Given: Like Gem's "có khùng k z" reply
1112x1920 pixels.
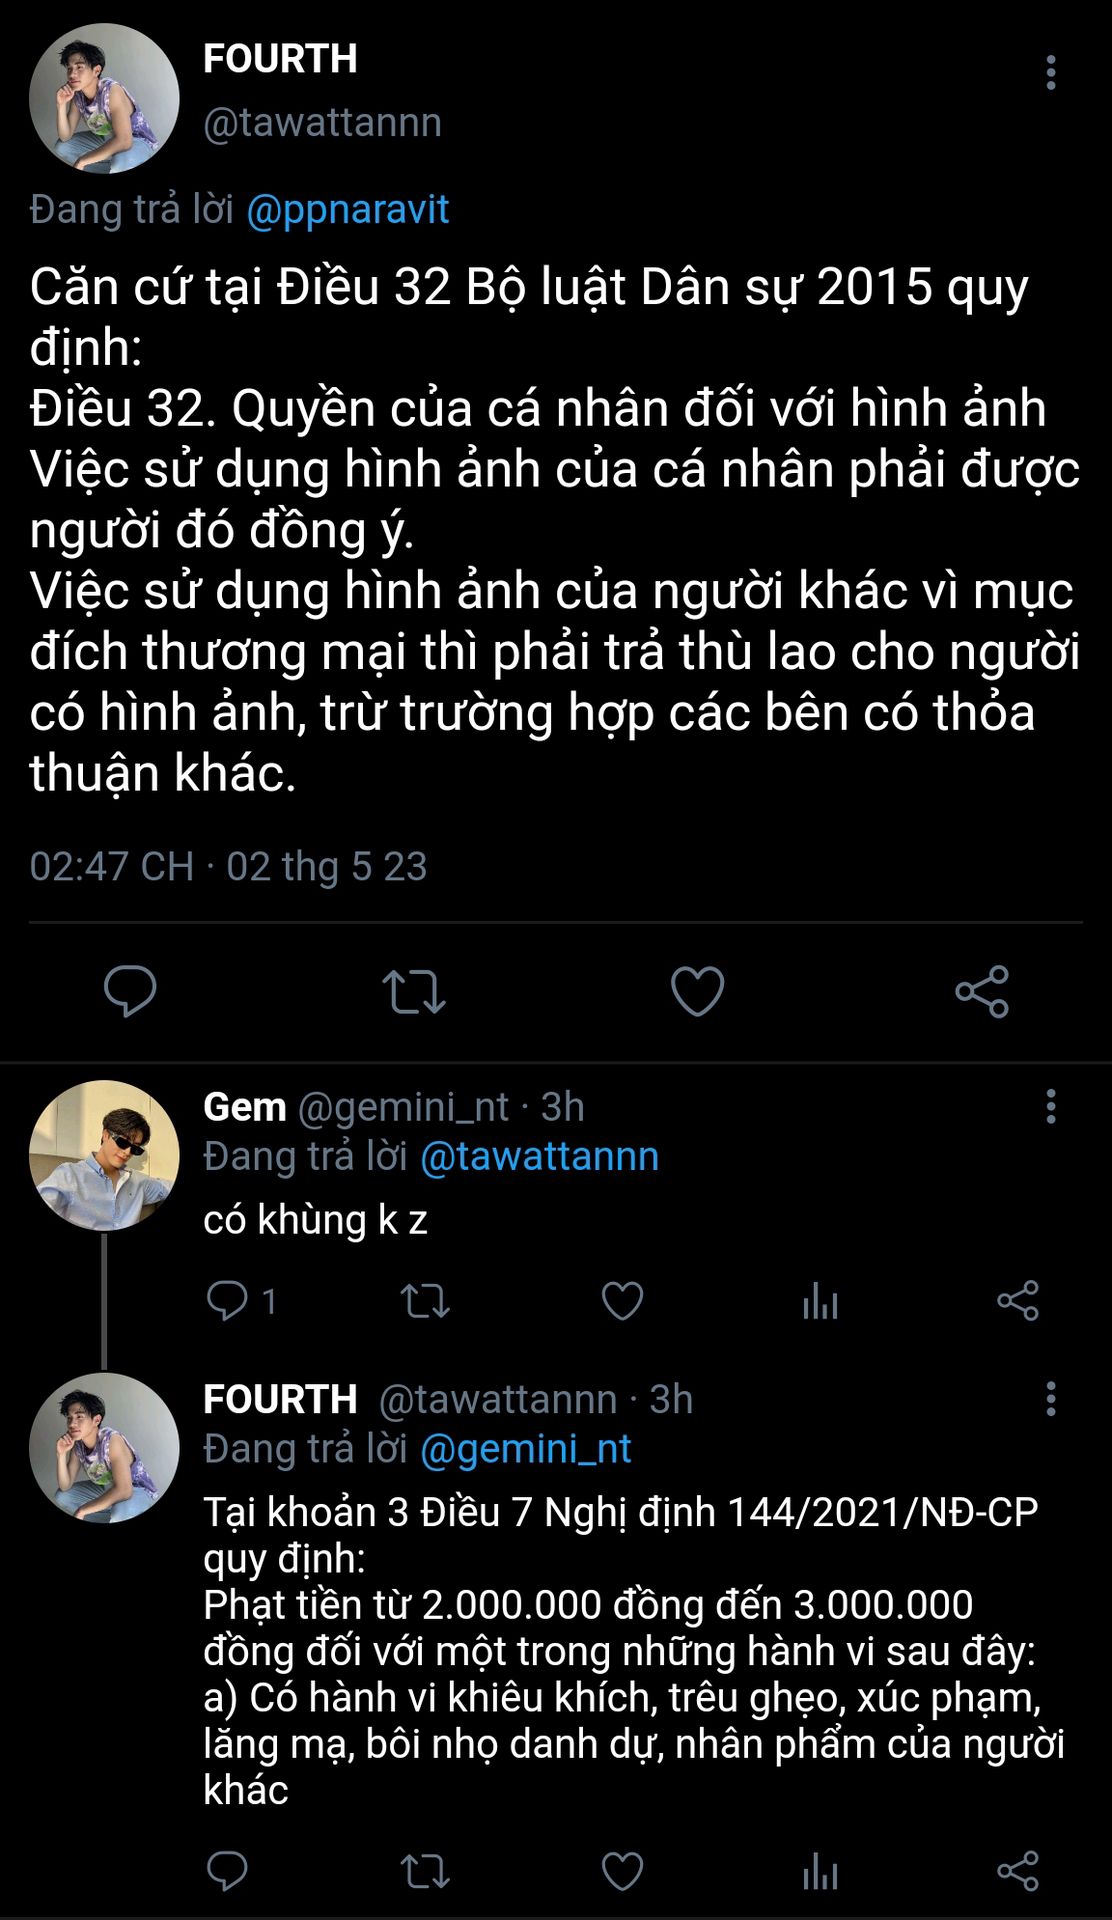Looking at the screenshot, I should (622, 1301).
